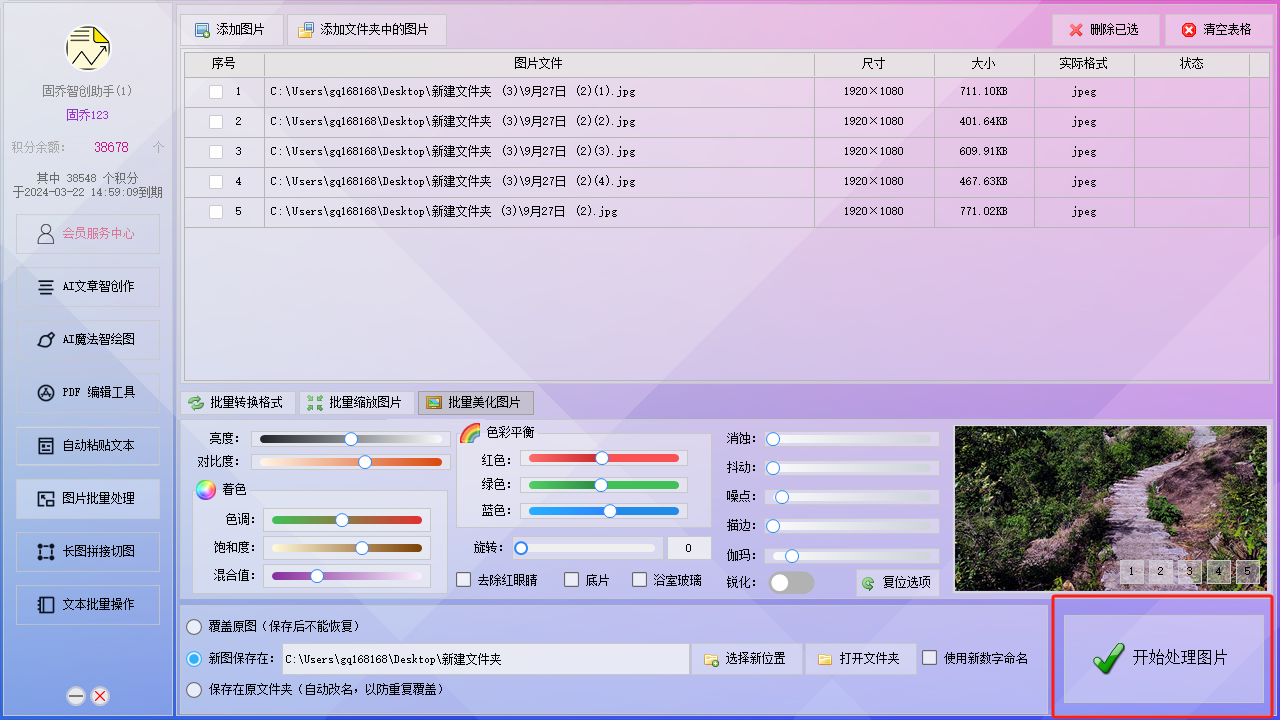
Task: Select 图片批量处理 in sidebar
Action: [88, 499]
